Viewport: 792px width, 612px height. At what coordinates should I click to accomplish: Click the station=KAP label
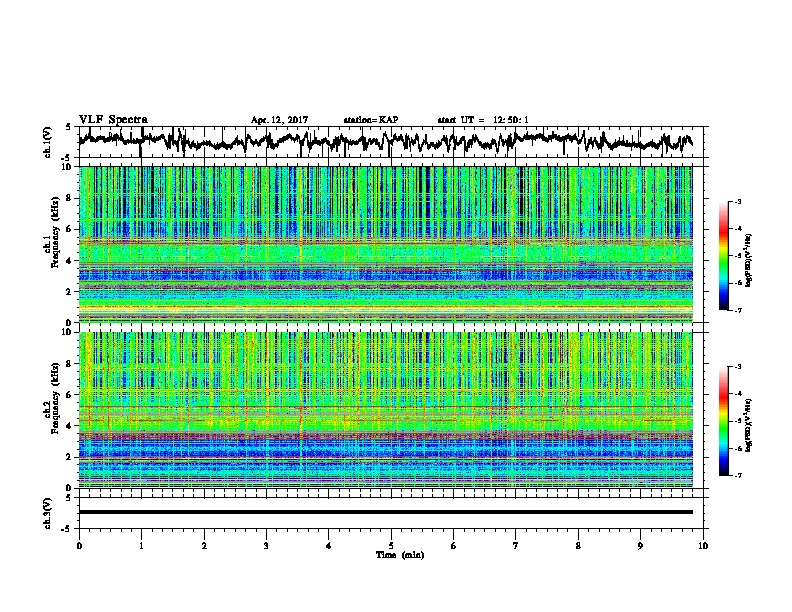point(371,120)
